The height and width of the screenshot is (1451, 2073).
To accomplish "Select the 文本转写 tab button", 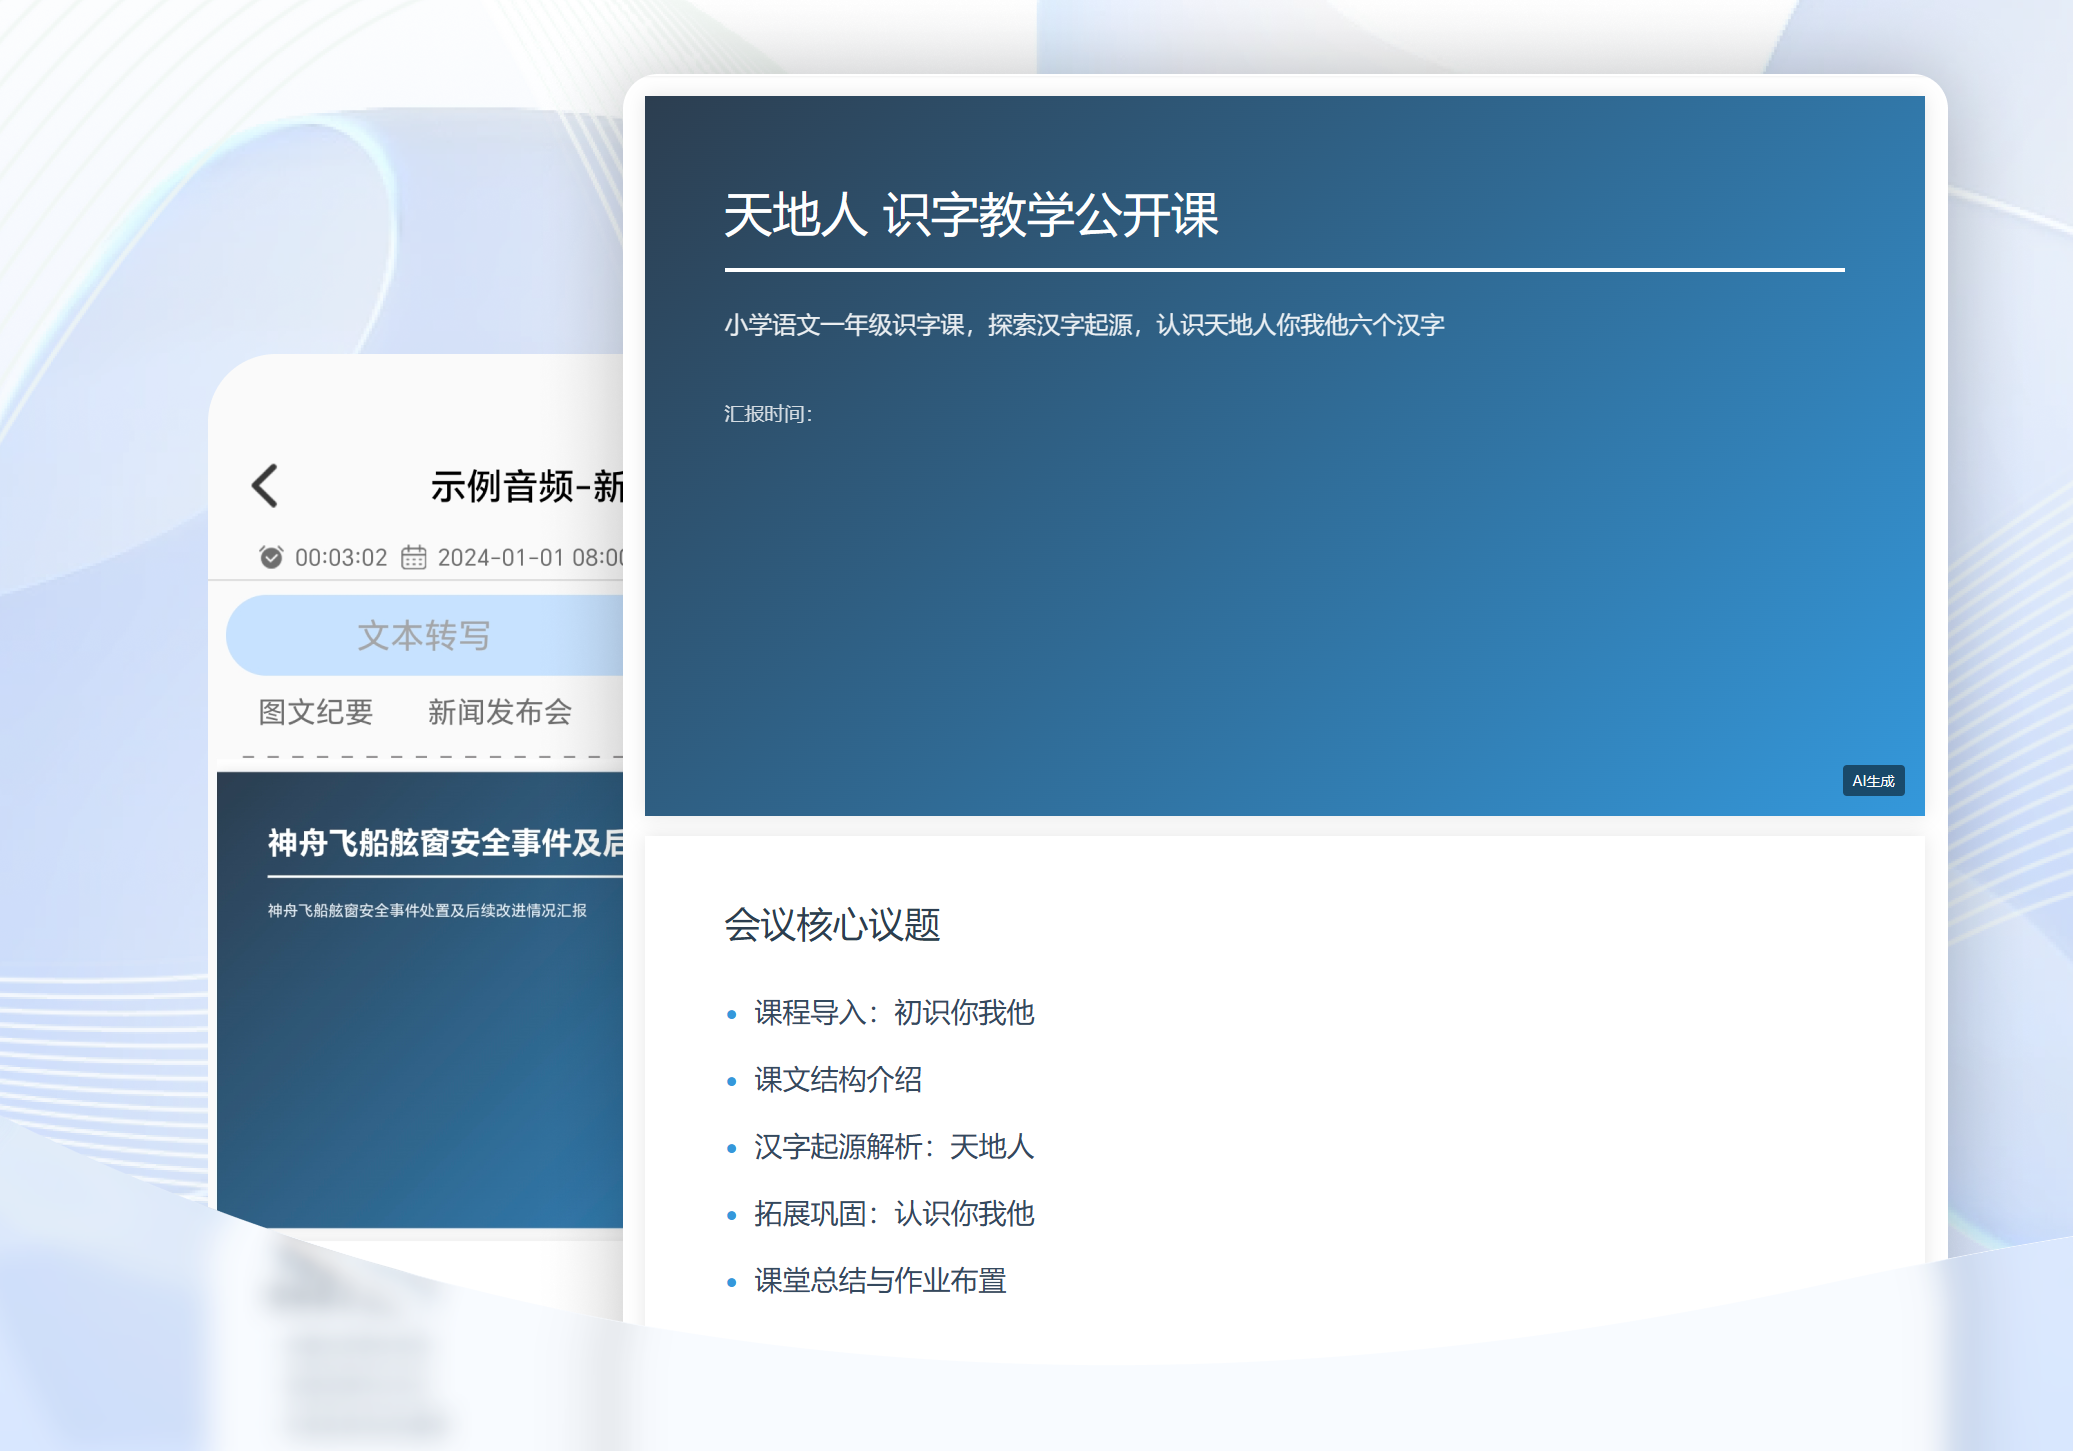I will point(425,636).
